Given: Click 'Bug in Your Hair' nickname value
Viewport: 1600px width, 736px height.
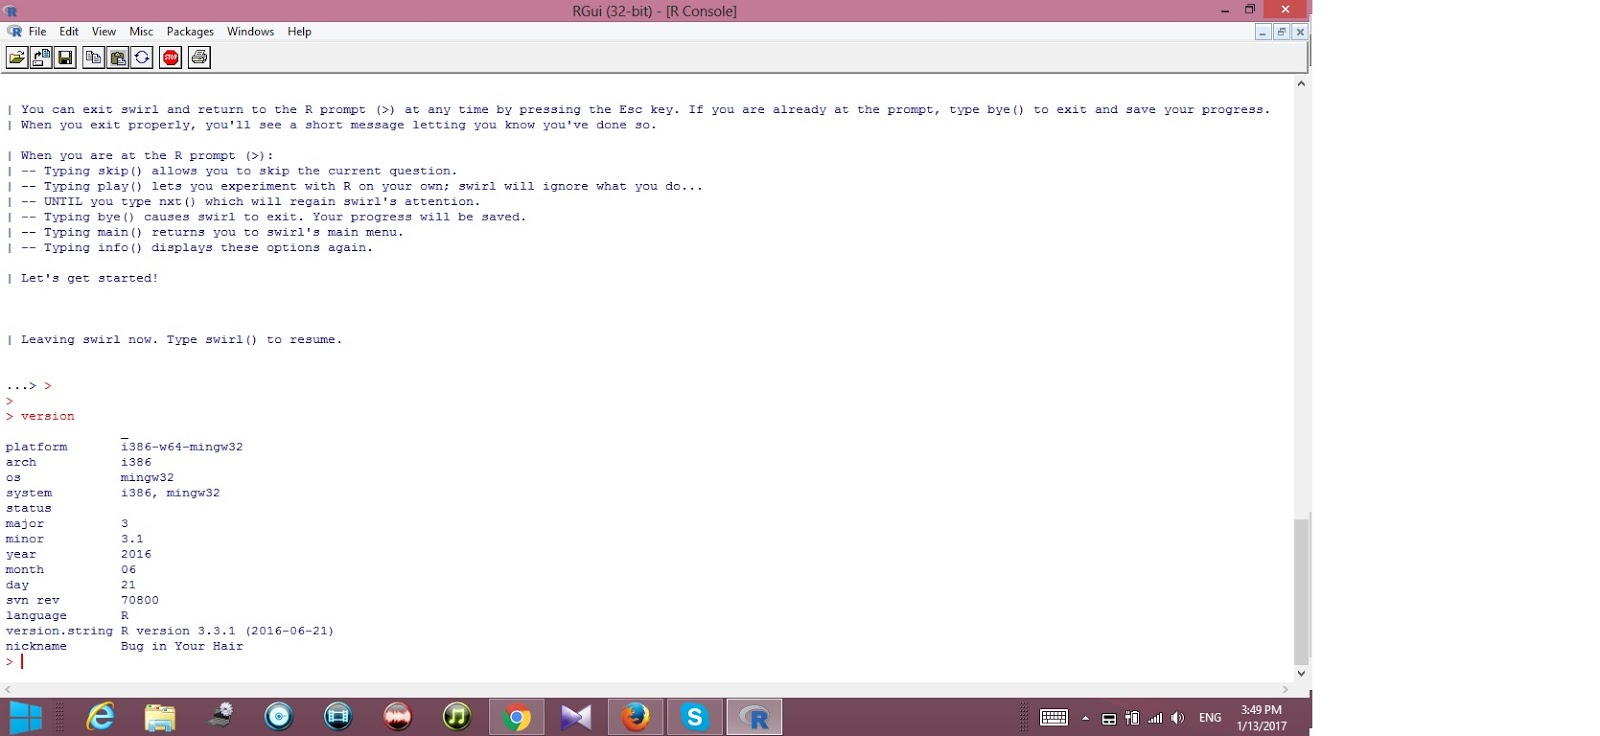Looking at the screenshot, I should [182, 646].
